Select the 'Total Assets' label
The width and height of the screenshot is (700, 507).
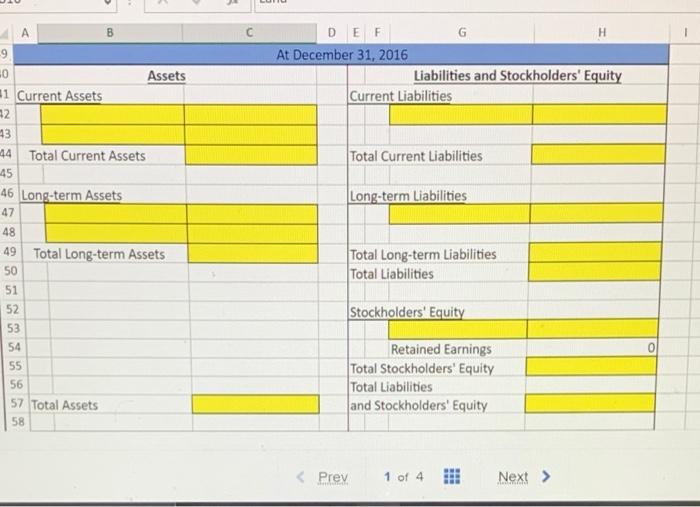64,405
